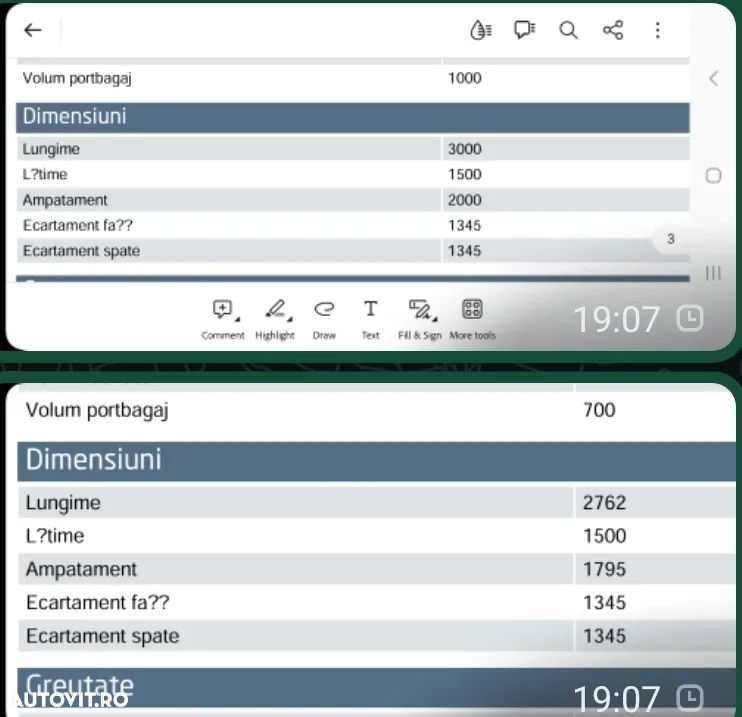Share the PDF document
This screenshot has height=717, width=742.
[x=613, y=30]
